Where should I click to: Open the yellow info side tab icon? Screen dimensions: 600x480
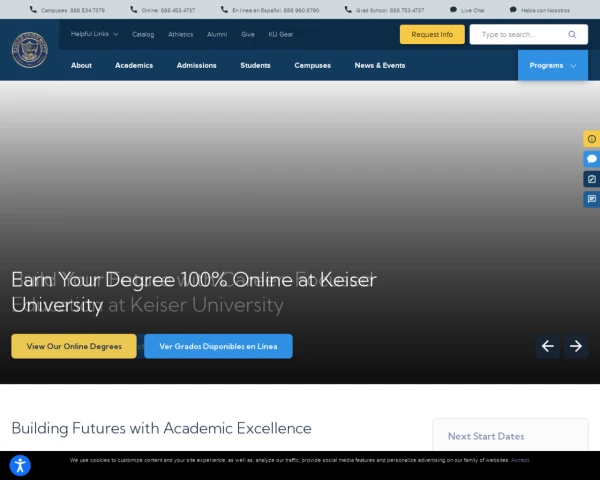point(592,139)
